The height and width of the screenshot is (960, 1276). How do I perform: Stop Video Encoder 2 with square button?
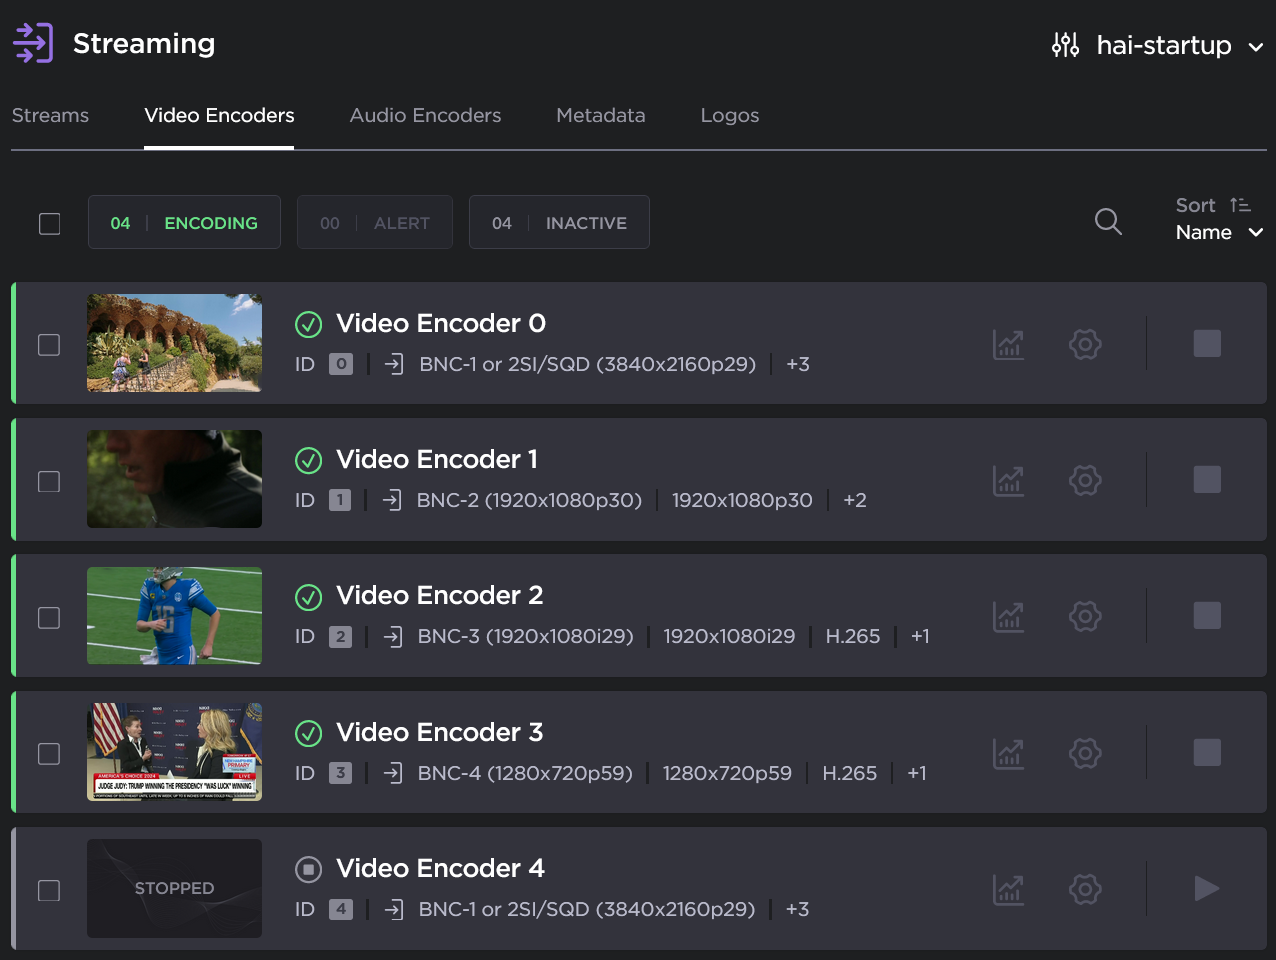1207,616
